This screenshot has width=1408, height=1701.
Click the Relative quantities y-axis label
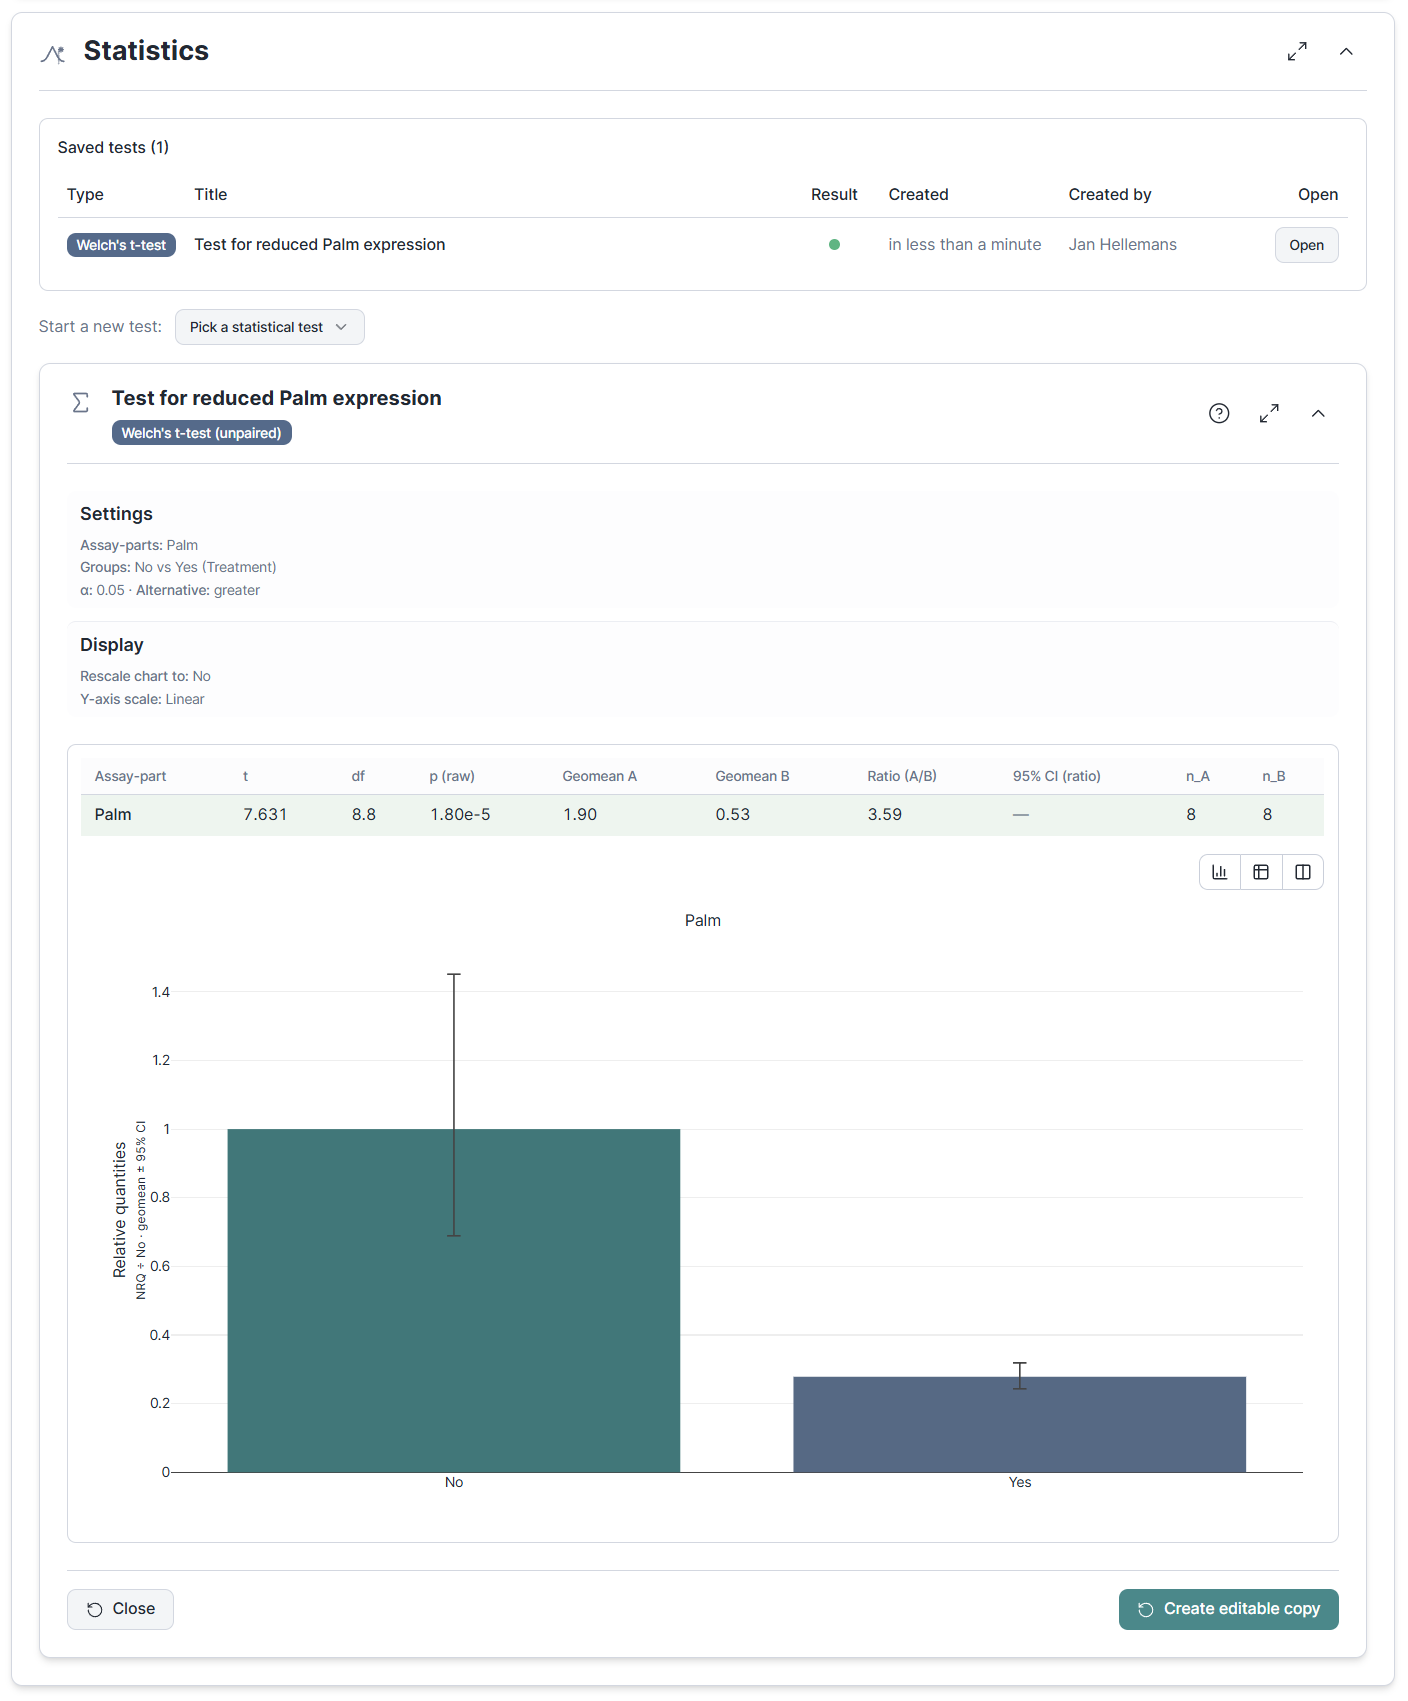pos(120,1210)
